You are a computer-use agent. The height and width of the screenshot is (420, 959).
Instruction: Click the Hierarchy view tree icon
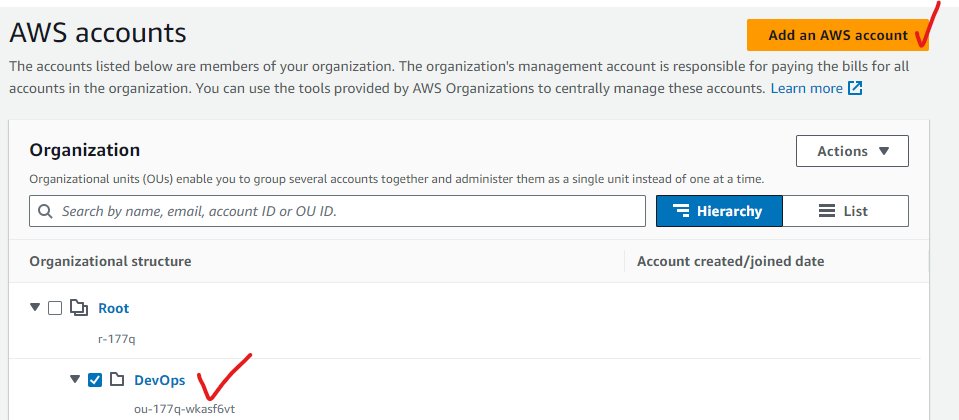coord(682,211)
